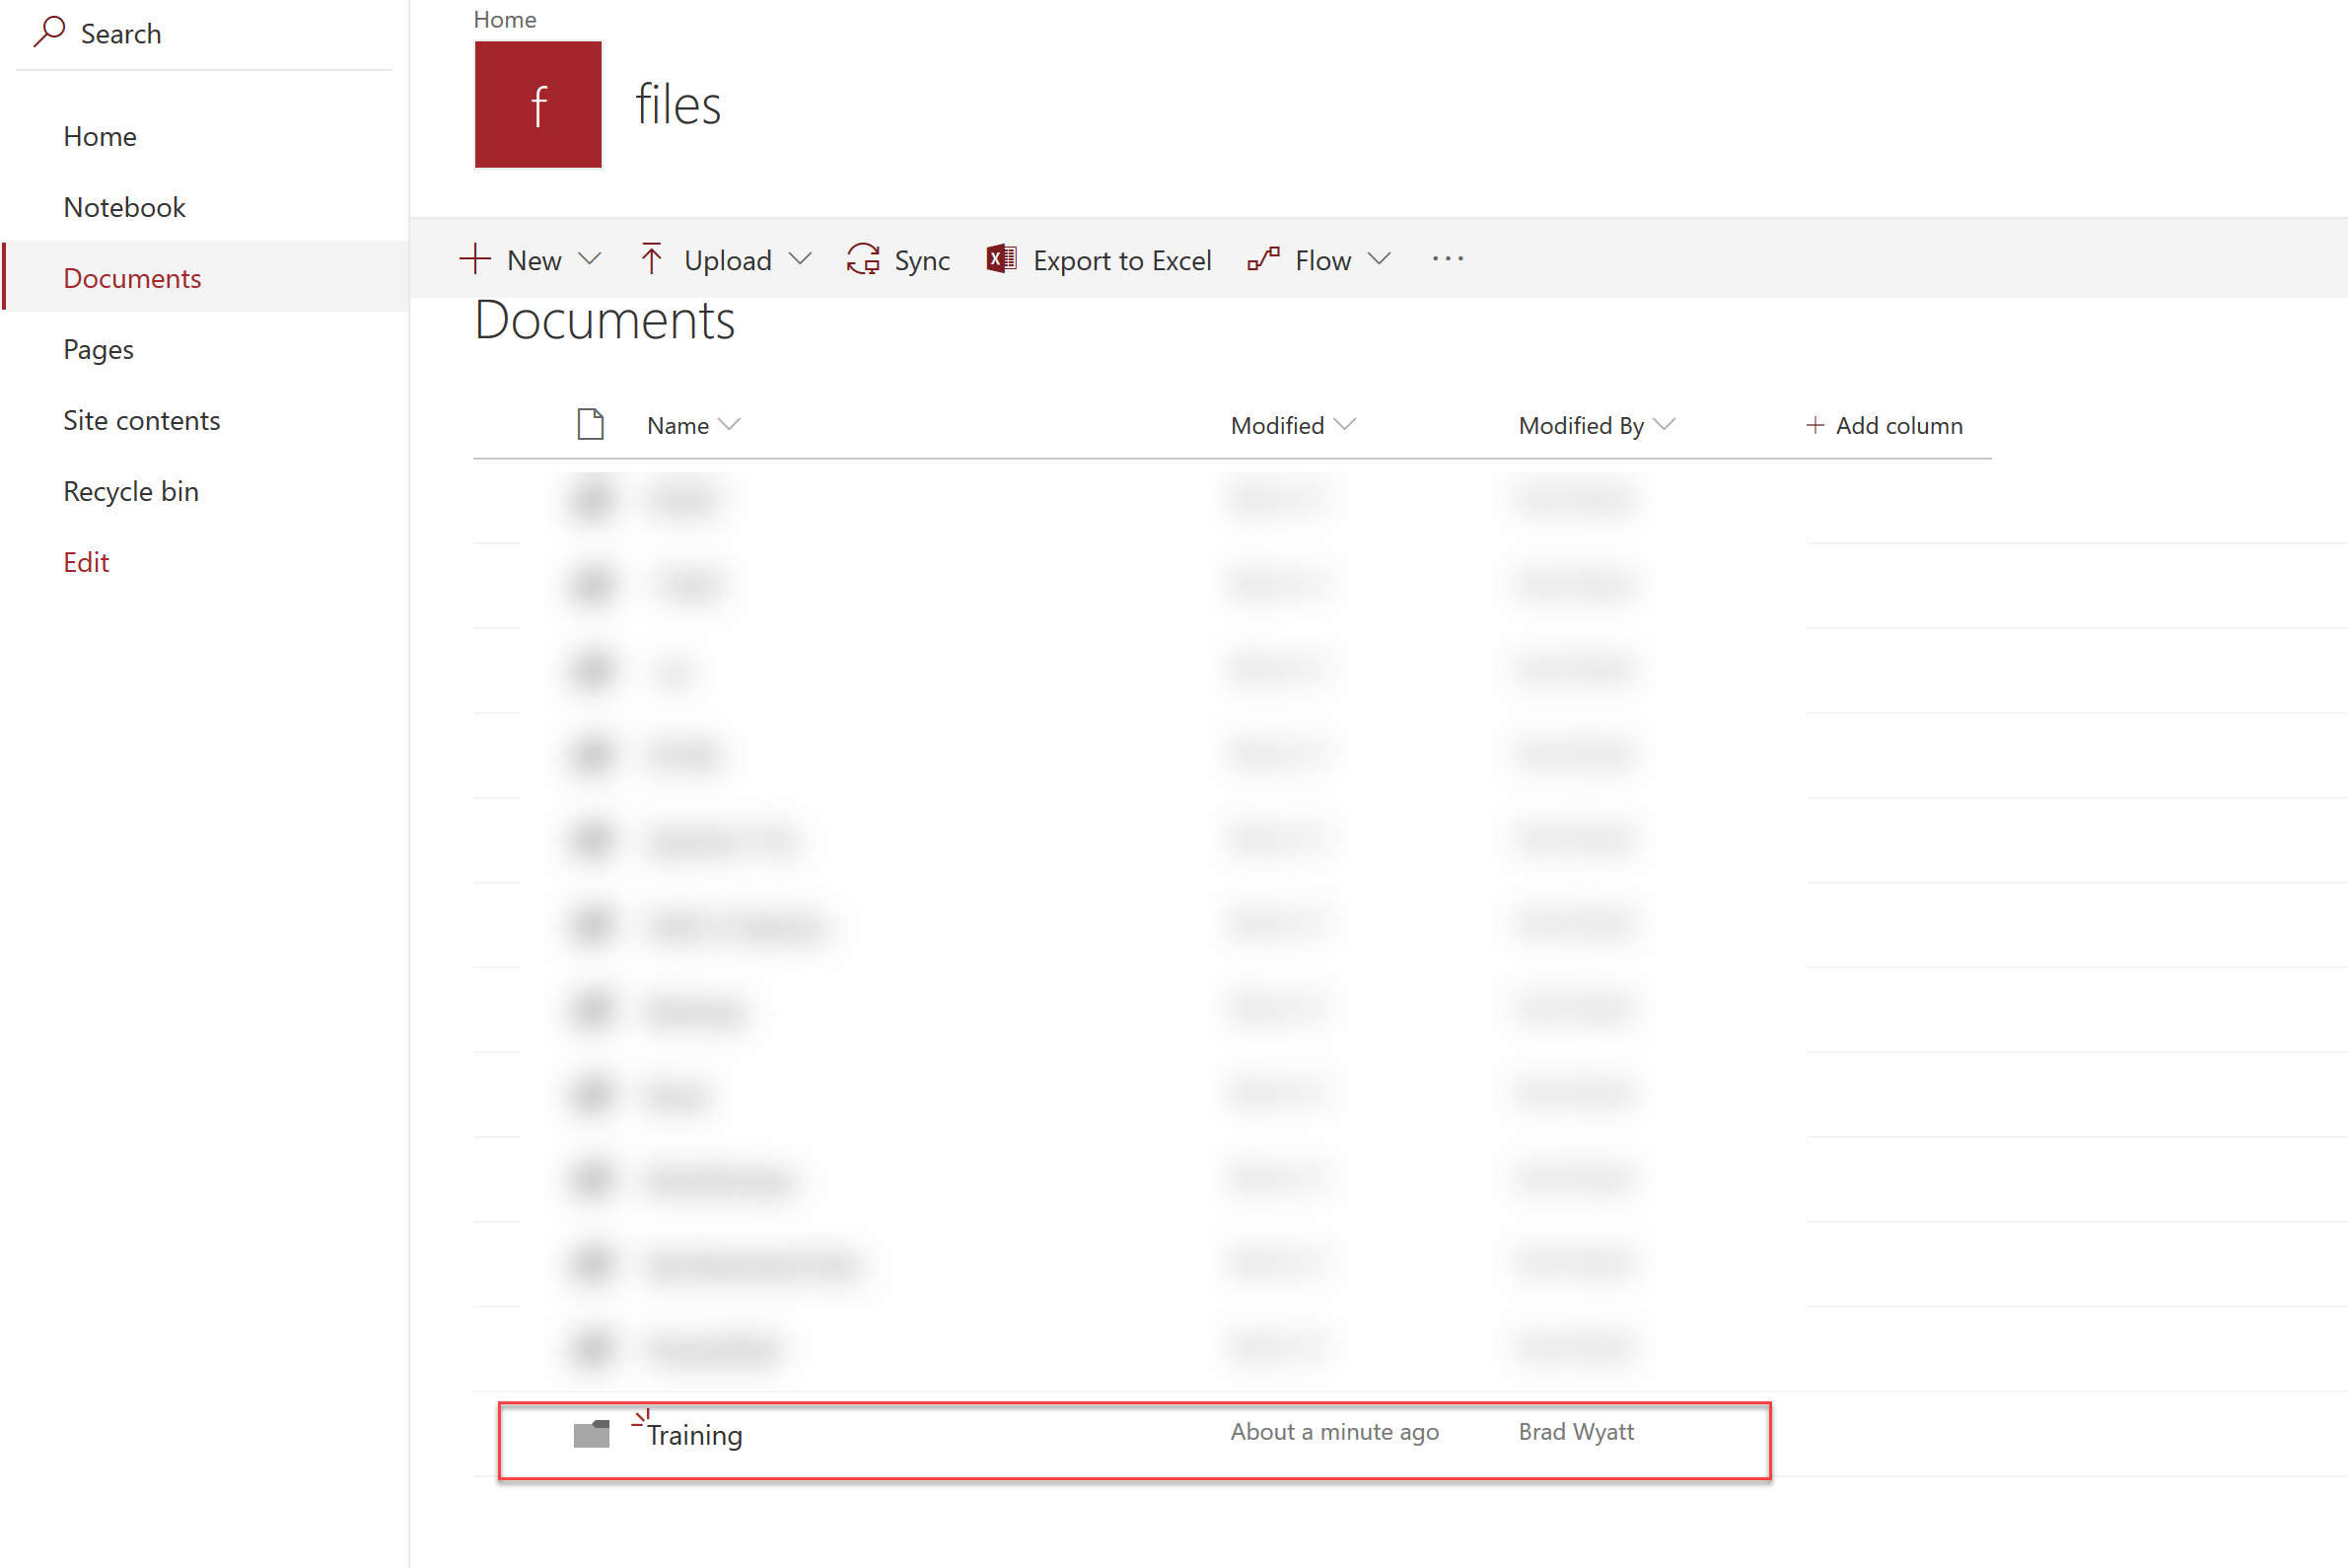Click 'About a minute ago' in Training row
Screen dimensions: 2348x1568
tap(1334, 1432)
